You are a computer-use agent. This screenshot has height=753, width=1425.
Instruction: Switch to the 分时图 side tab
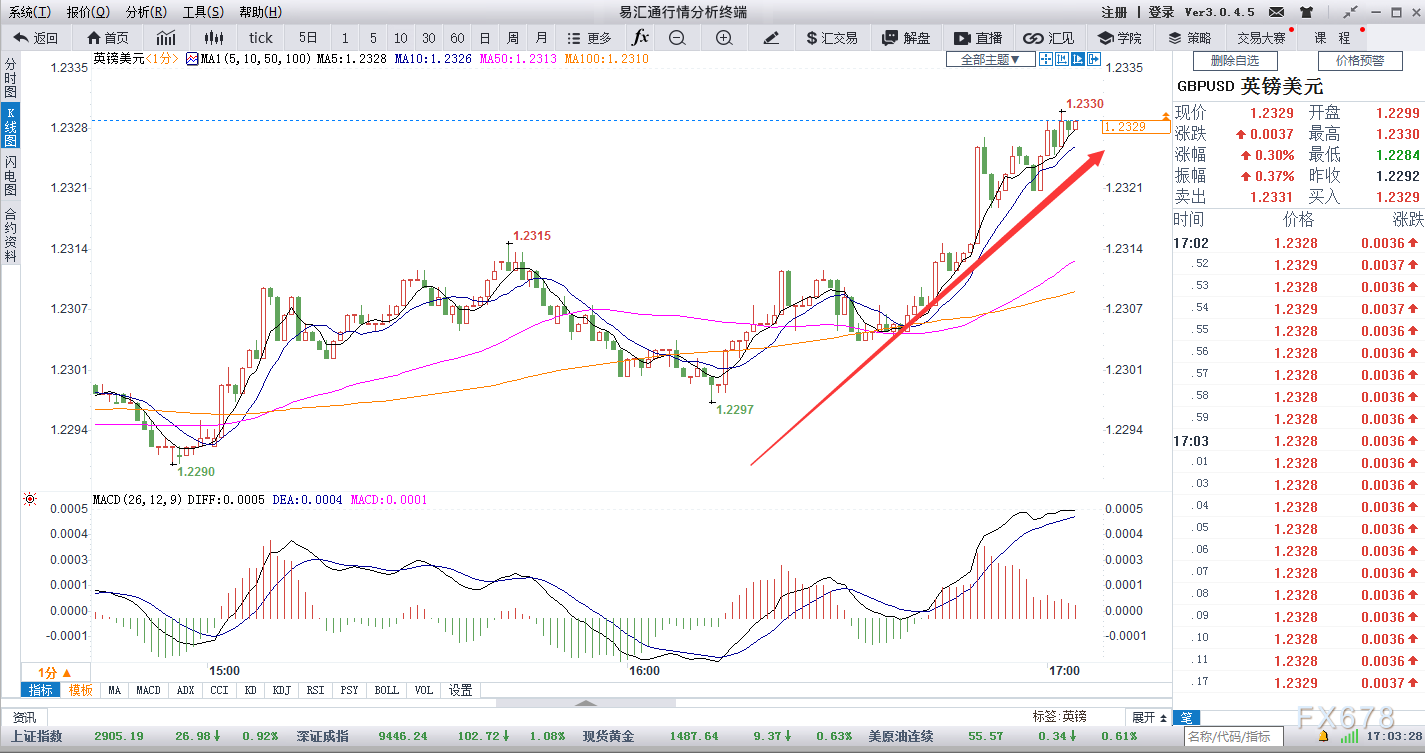click(10, 77)
